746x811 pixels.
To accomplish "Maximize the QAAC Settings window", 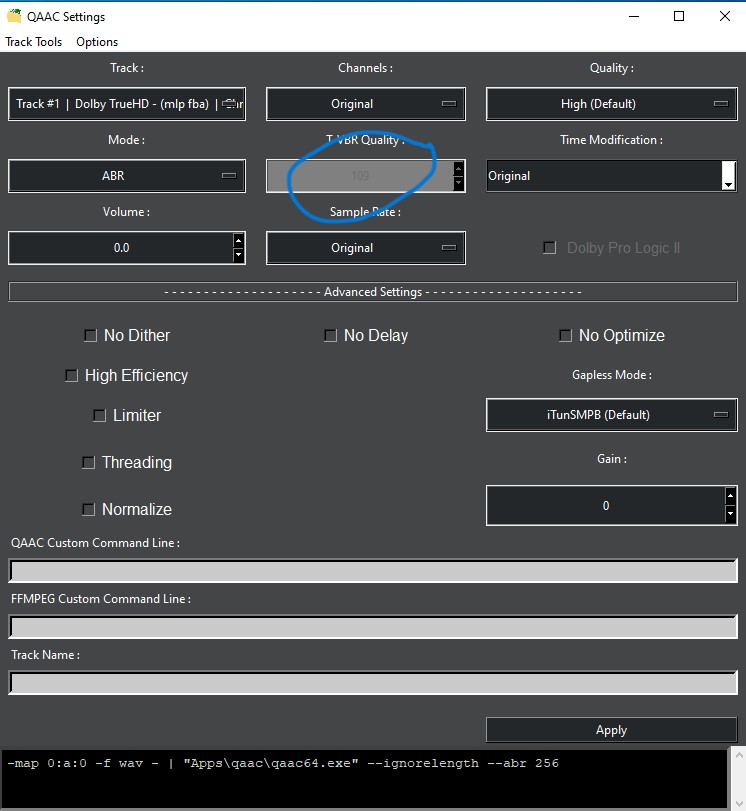I will (679, 17).
